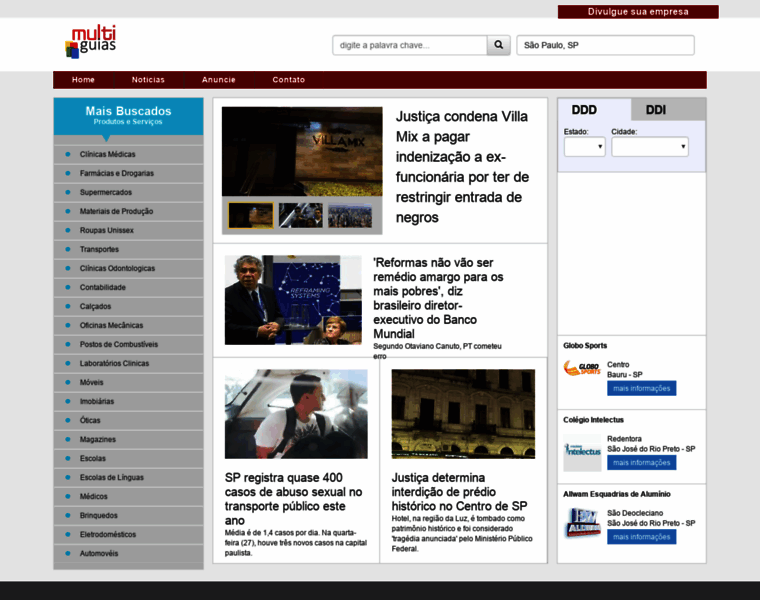This screenshot has width=760, height=600.
Task: Open Brinquedos category
Action: coord(128,515)
